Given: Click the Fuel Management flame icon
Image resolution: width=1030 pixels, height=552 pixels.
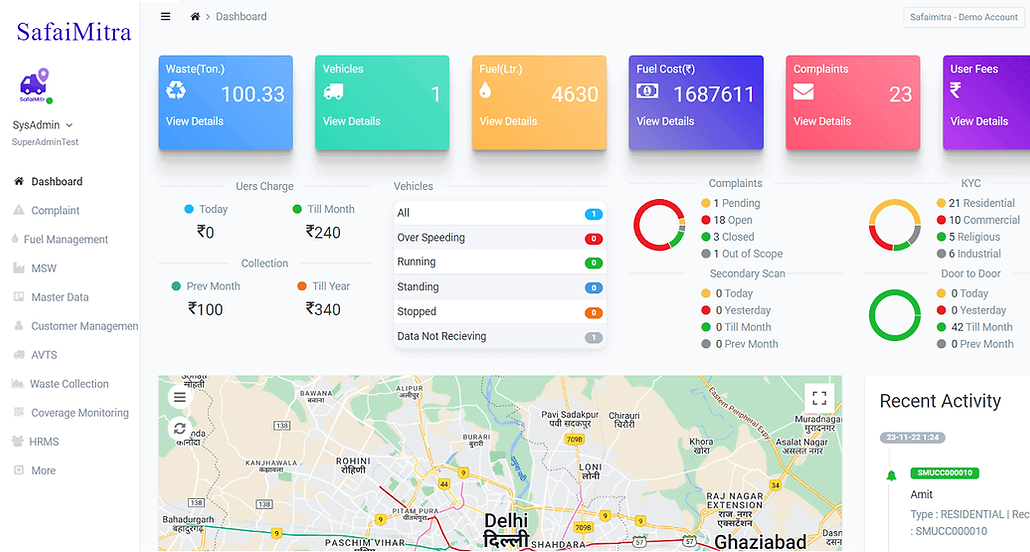Looking at the screenshot, I should click(15, 239).
